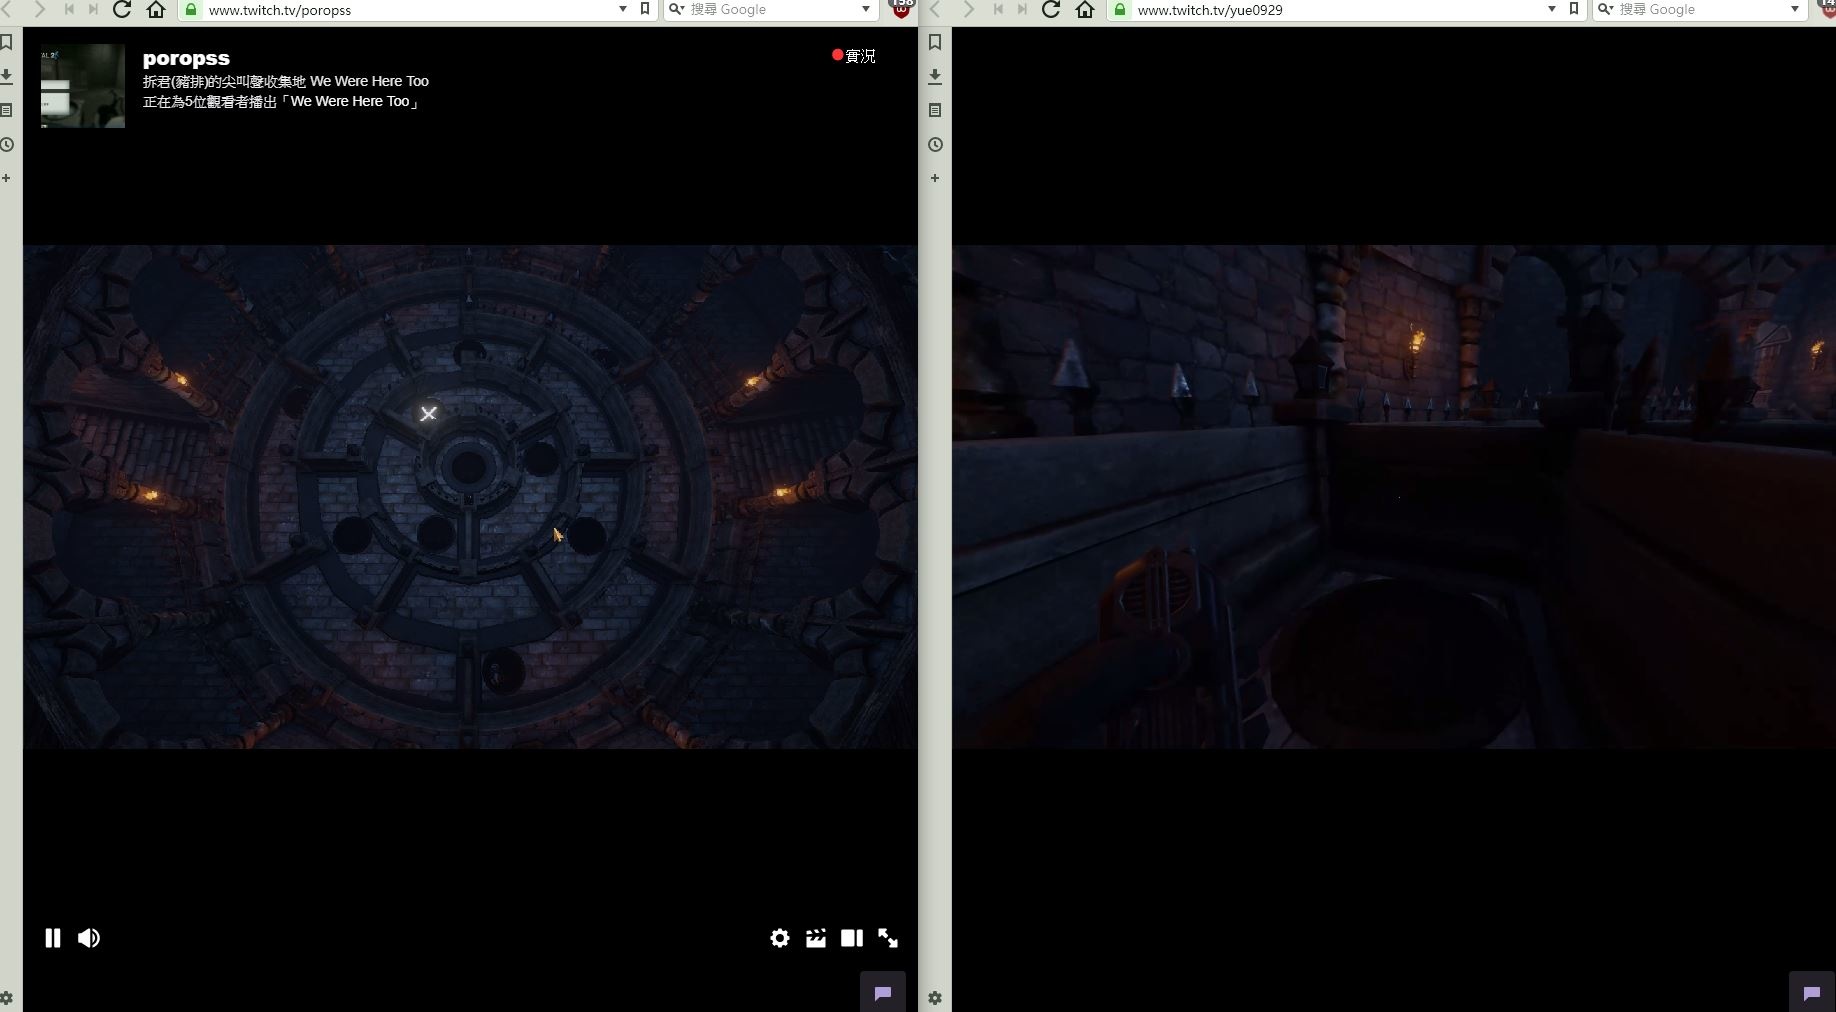Screen dimensions: 1836x1012
Task: Click the We Were Here Too game link
Action: click(x=350, y=101)
